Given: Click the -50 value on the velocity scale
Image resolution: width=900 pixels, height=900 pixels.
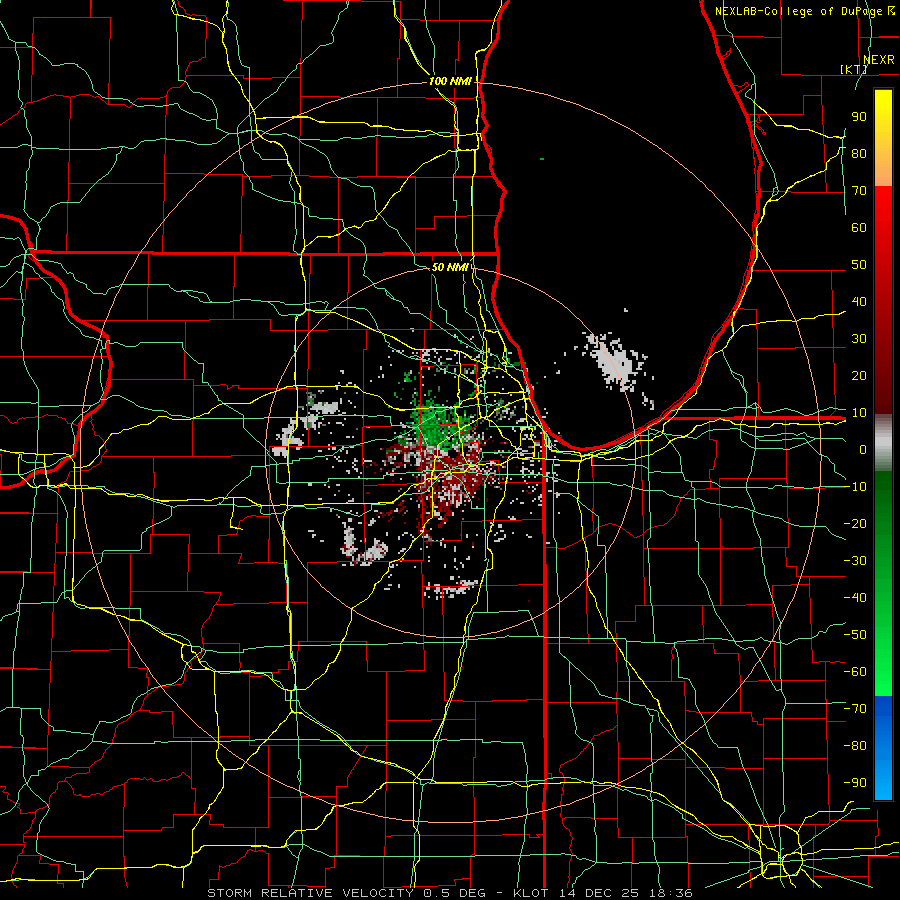Looking at the screenshot, I should point(855,635).
